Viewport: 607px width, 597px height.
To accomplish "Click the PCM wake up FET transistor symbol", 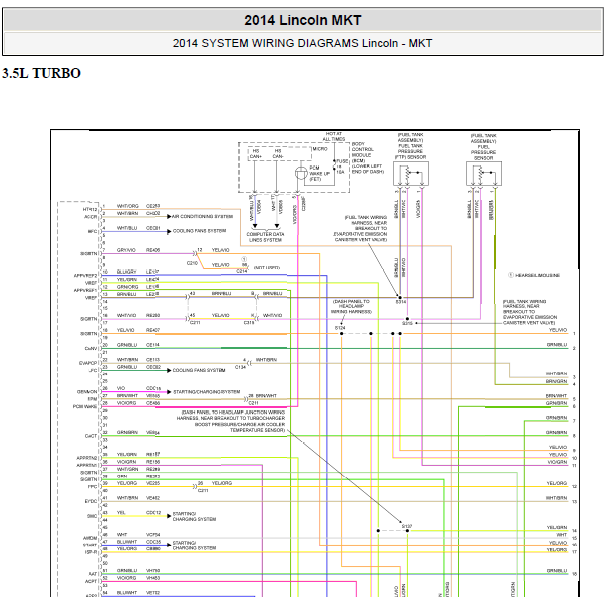I will click(x=301, y=173).
